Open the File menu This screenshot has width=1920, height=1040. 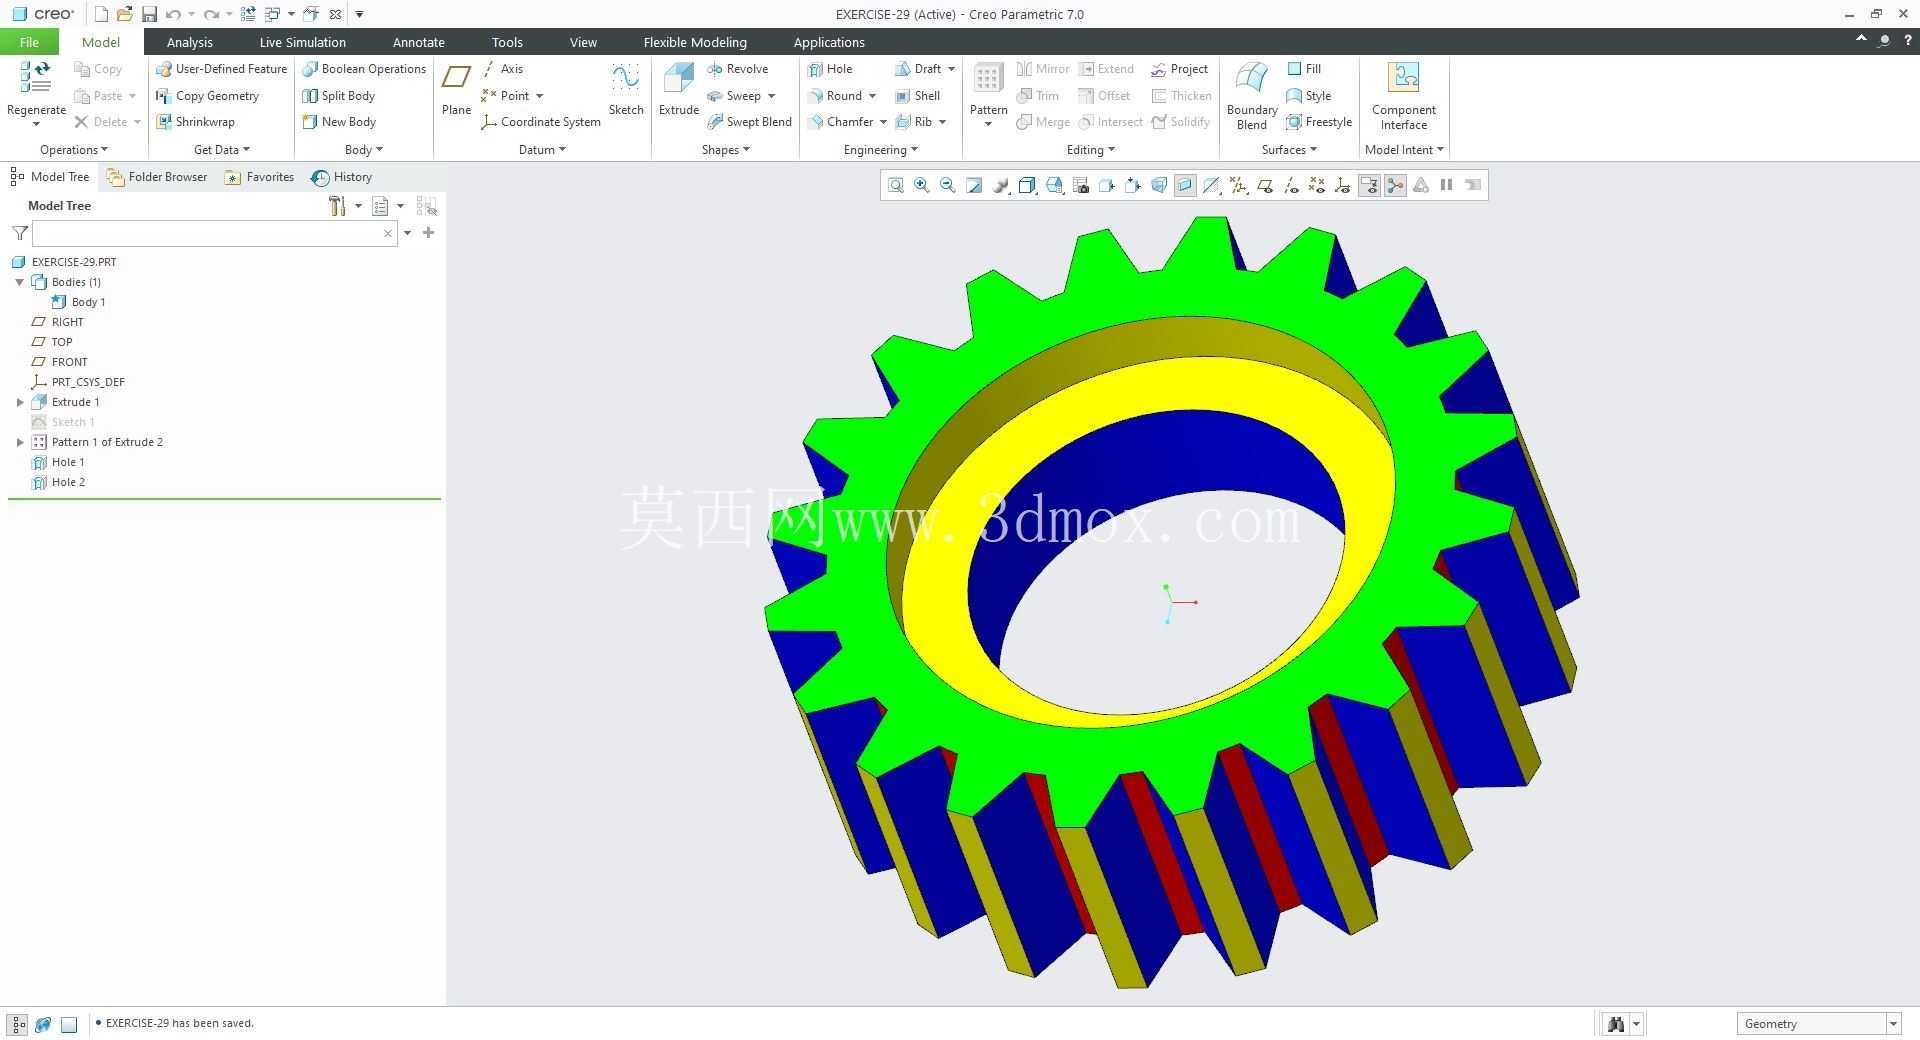29,42
